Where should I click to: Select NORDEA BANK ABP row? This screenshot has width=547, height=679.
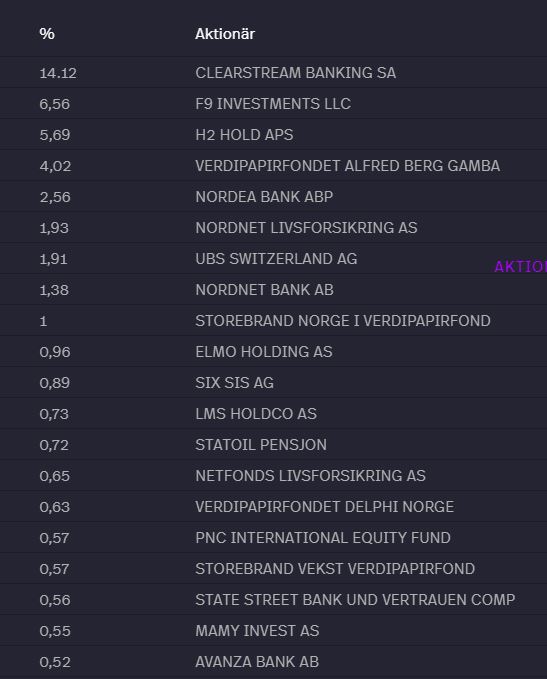(x=273, y=197)
